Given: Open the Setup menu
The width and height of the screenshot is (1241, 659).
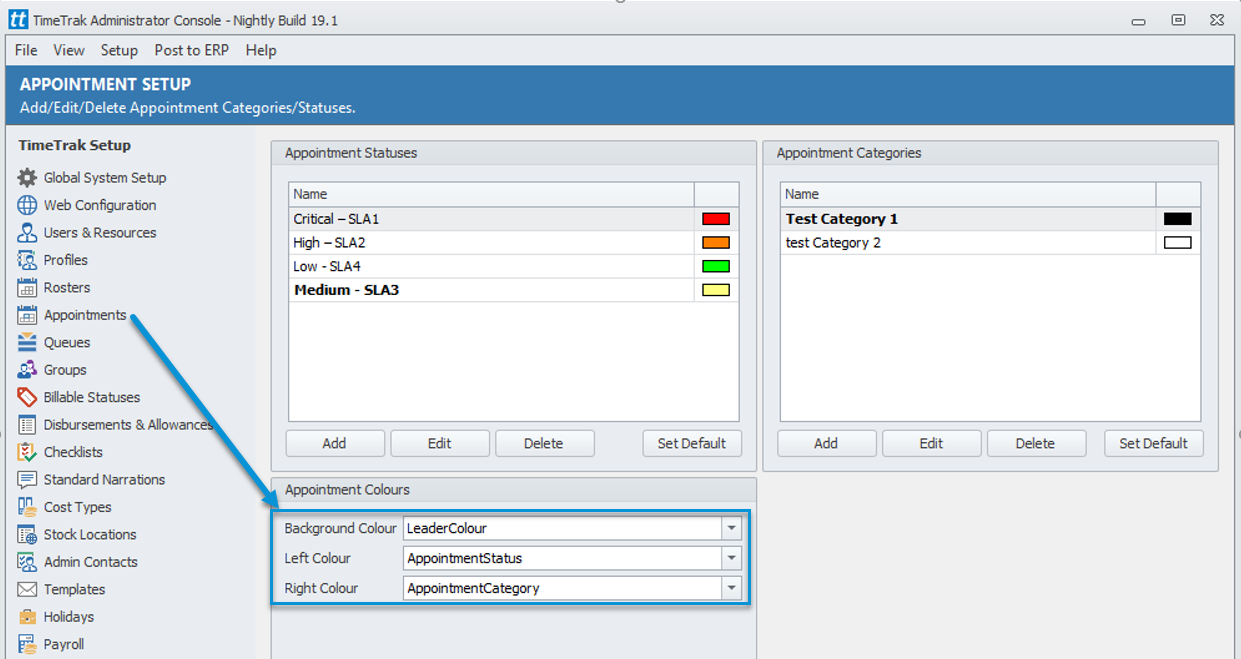Looking at the screenshot, I should click(x=119, y=50).
